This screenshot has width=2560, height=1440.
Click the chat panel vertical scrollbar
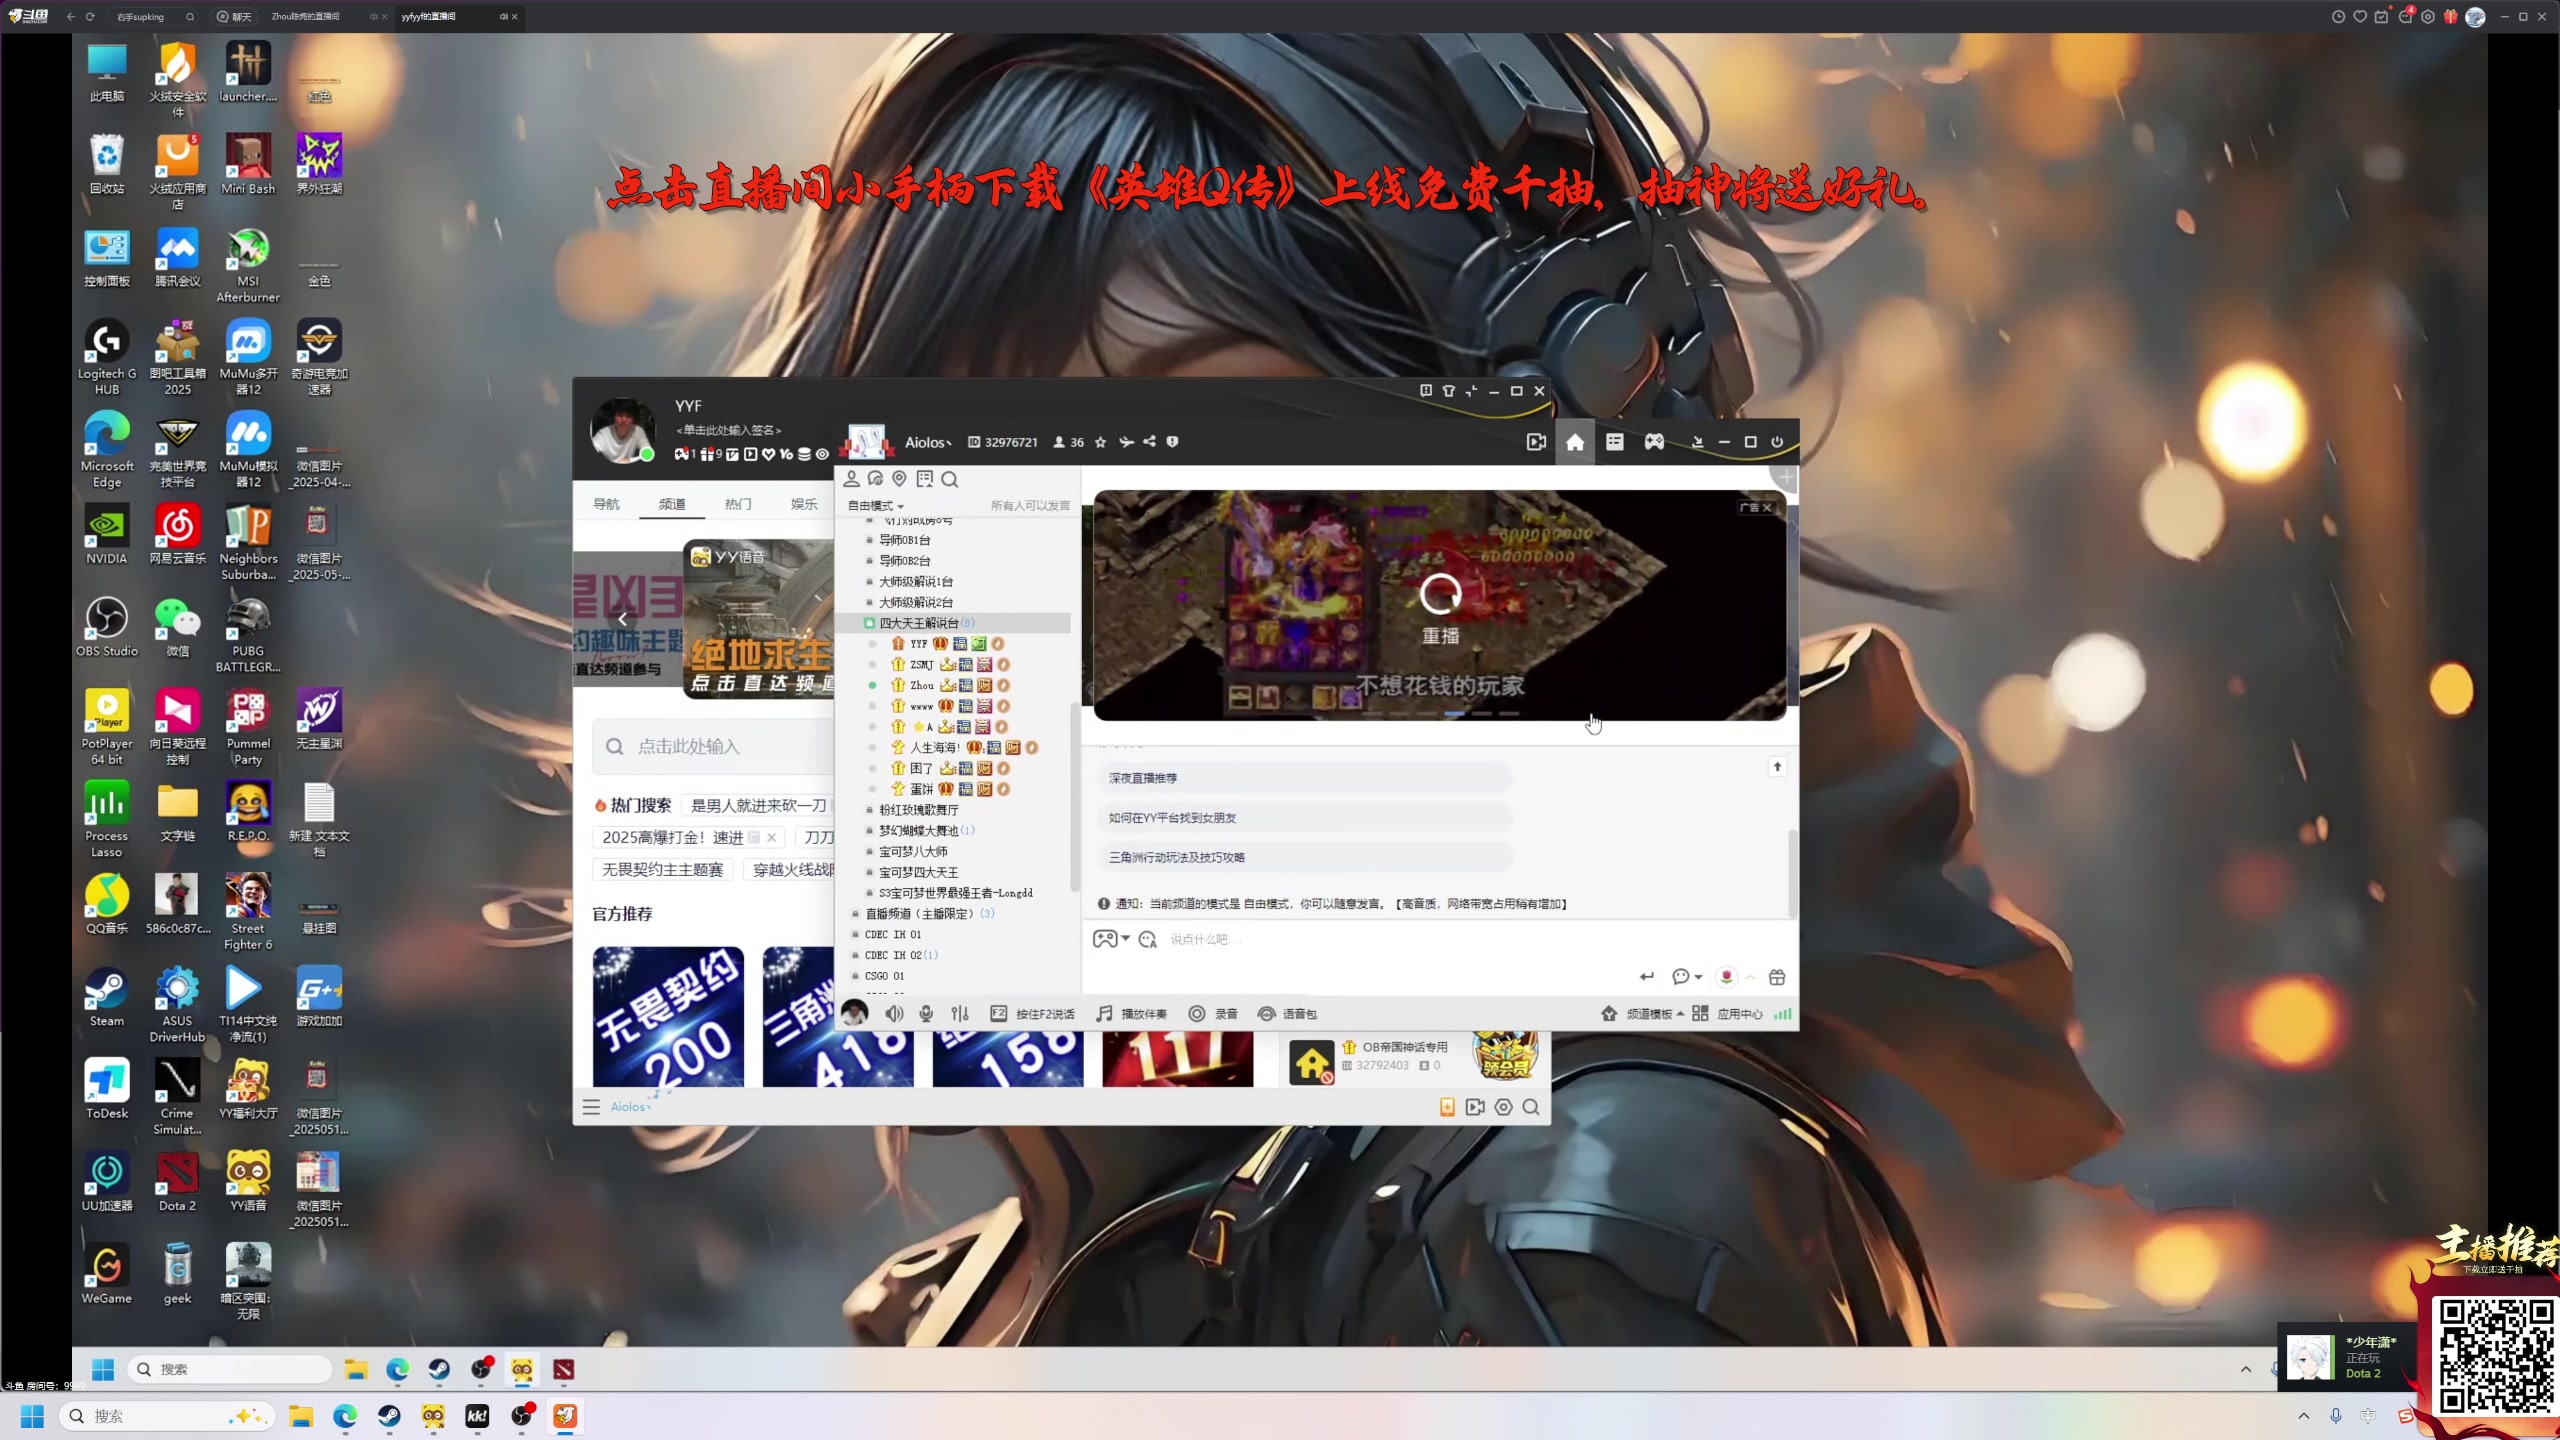[1793, 873]
